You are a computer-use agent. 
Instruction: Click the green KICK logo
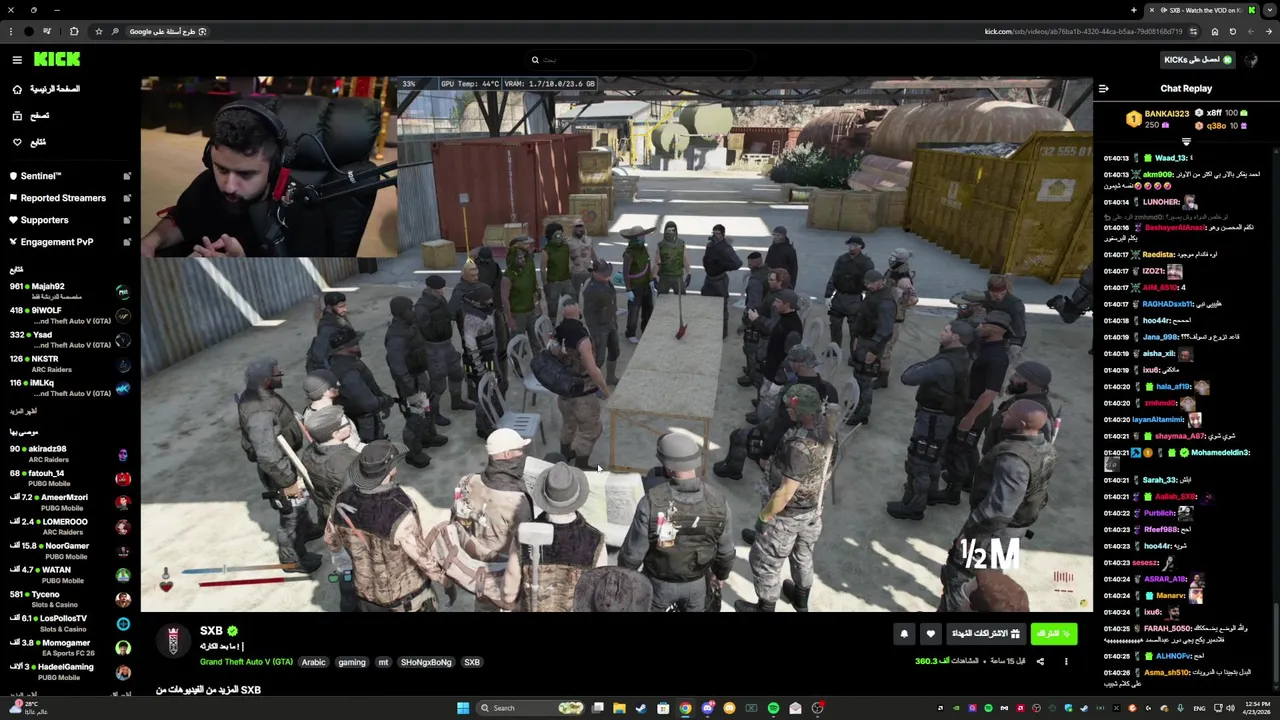point(56,60)
